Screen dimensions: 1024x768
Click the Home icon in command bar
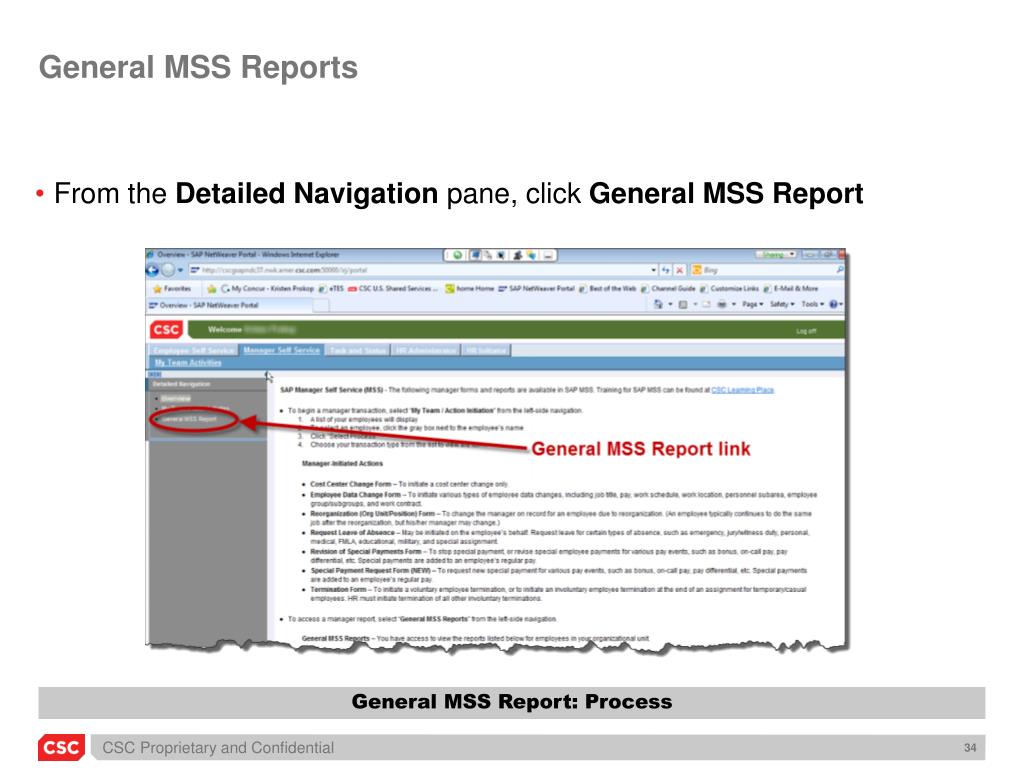tap(658, 304)
